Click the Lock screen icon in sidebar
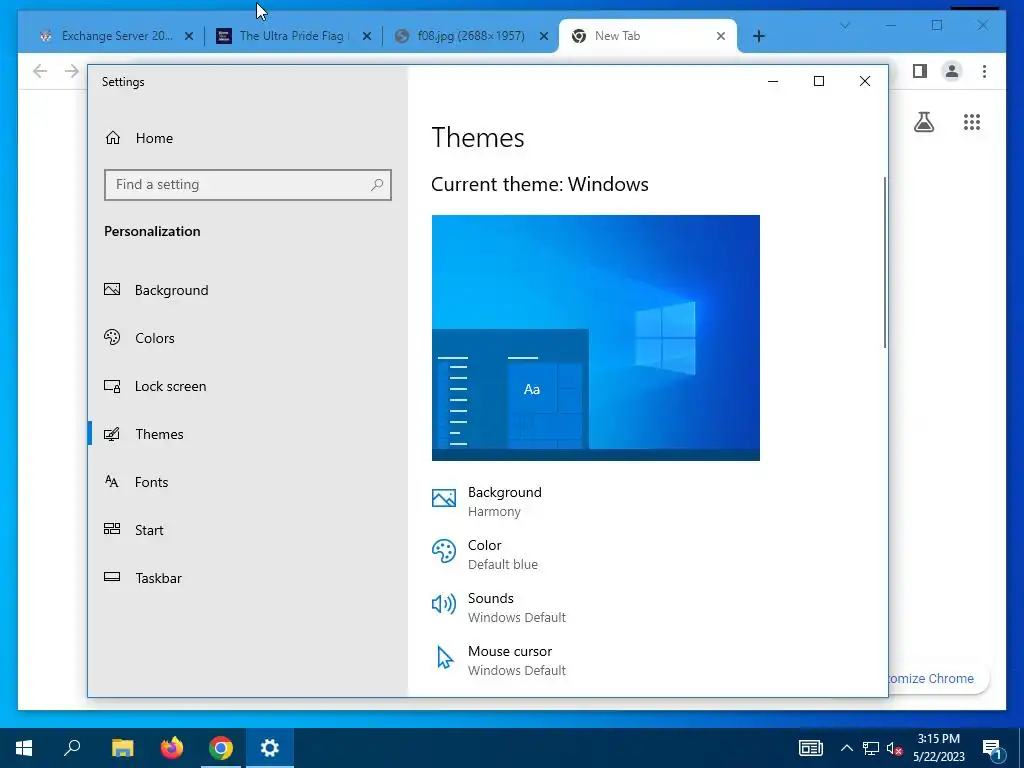 (x=112, y=386)
